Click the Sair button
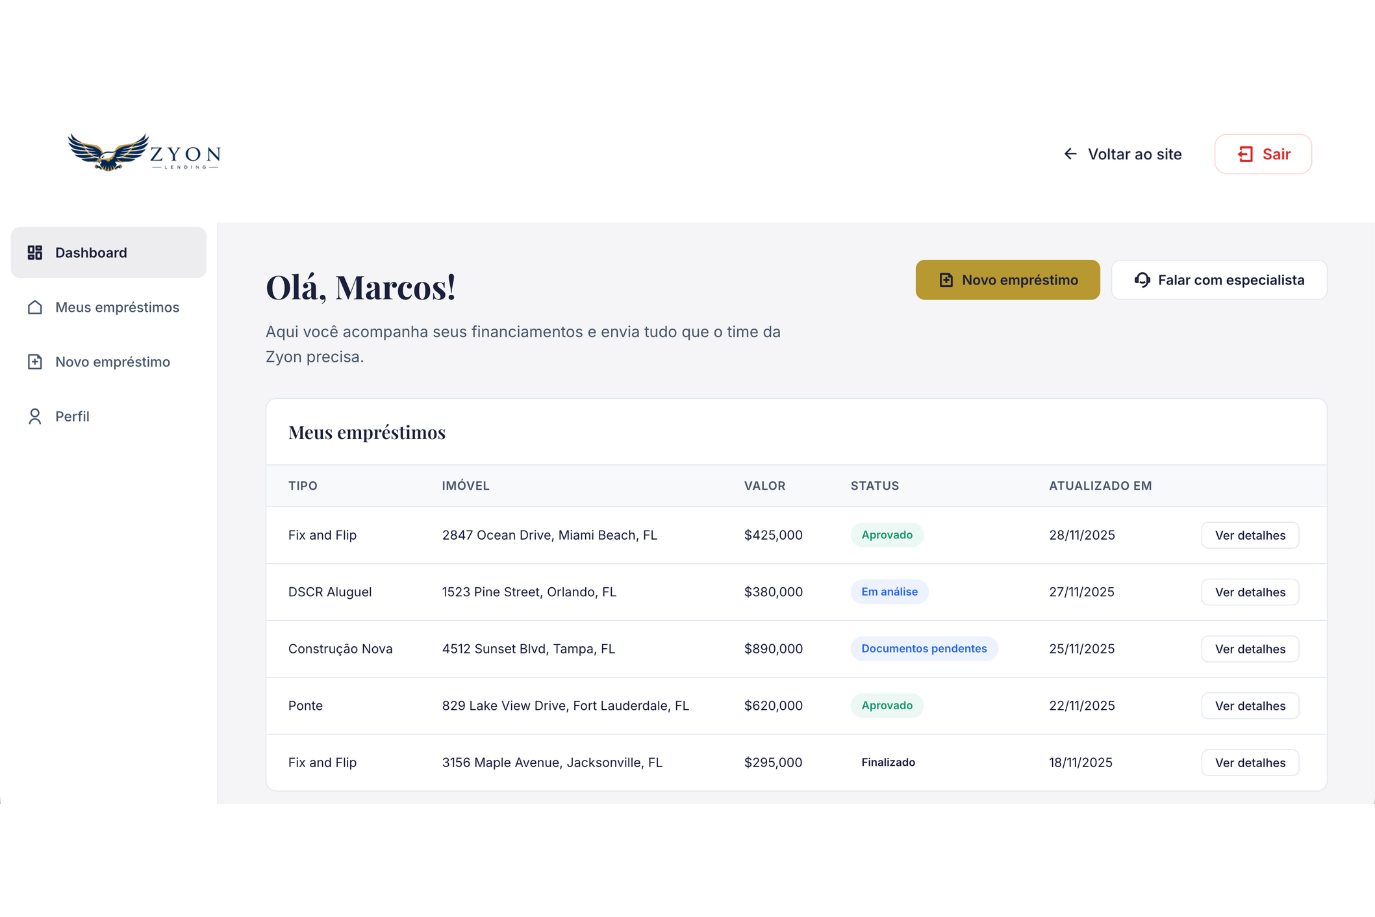 [1263, 153]
